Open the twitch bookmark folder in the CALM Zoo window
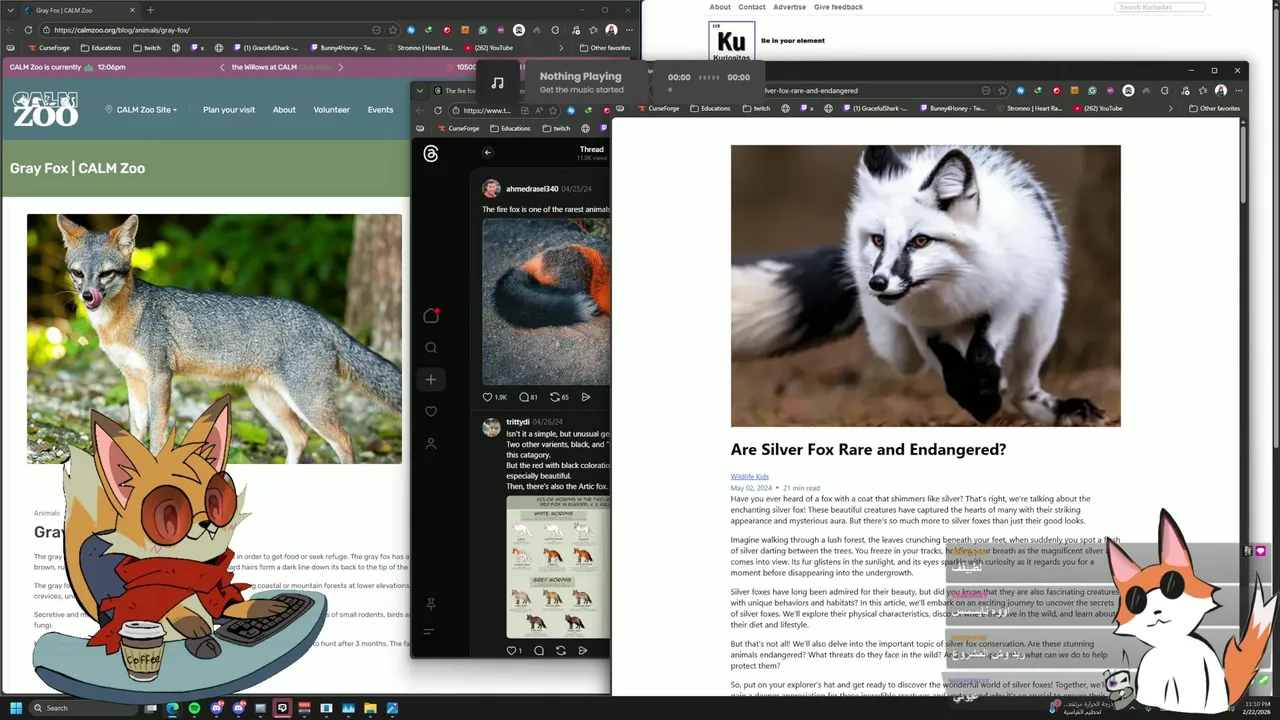1280x720 pixels. [146, 48]
